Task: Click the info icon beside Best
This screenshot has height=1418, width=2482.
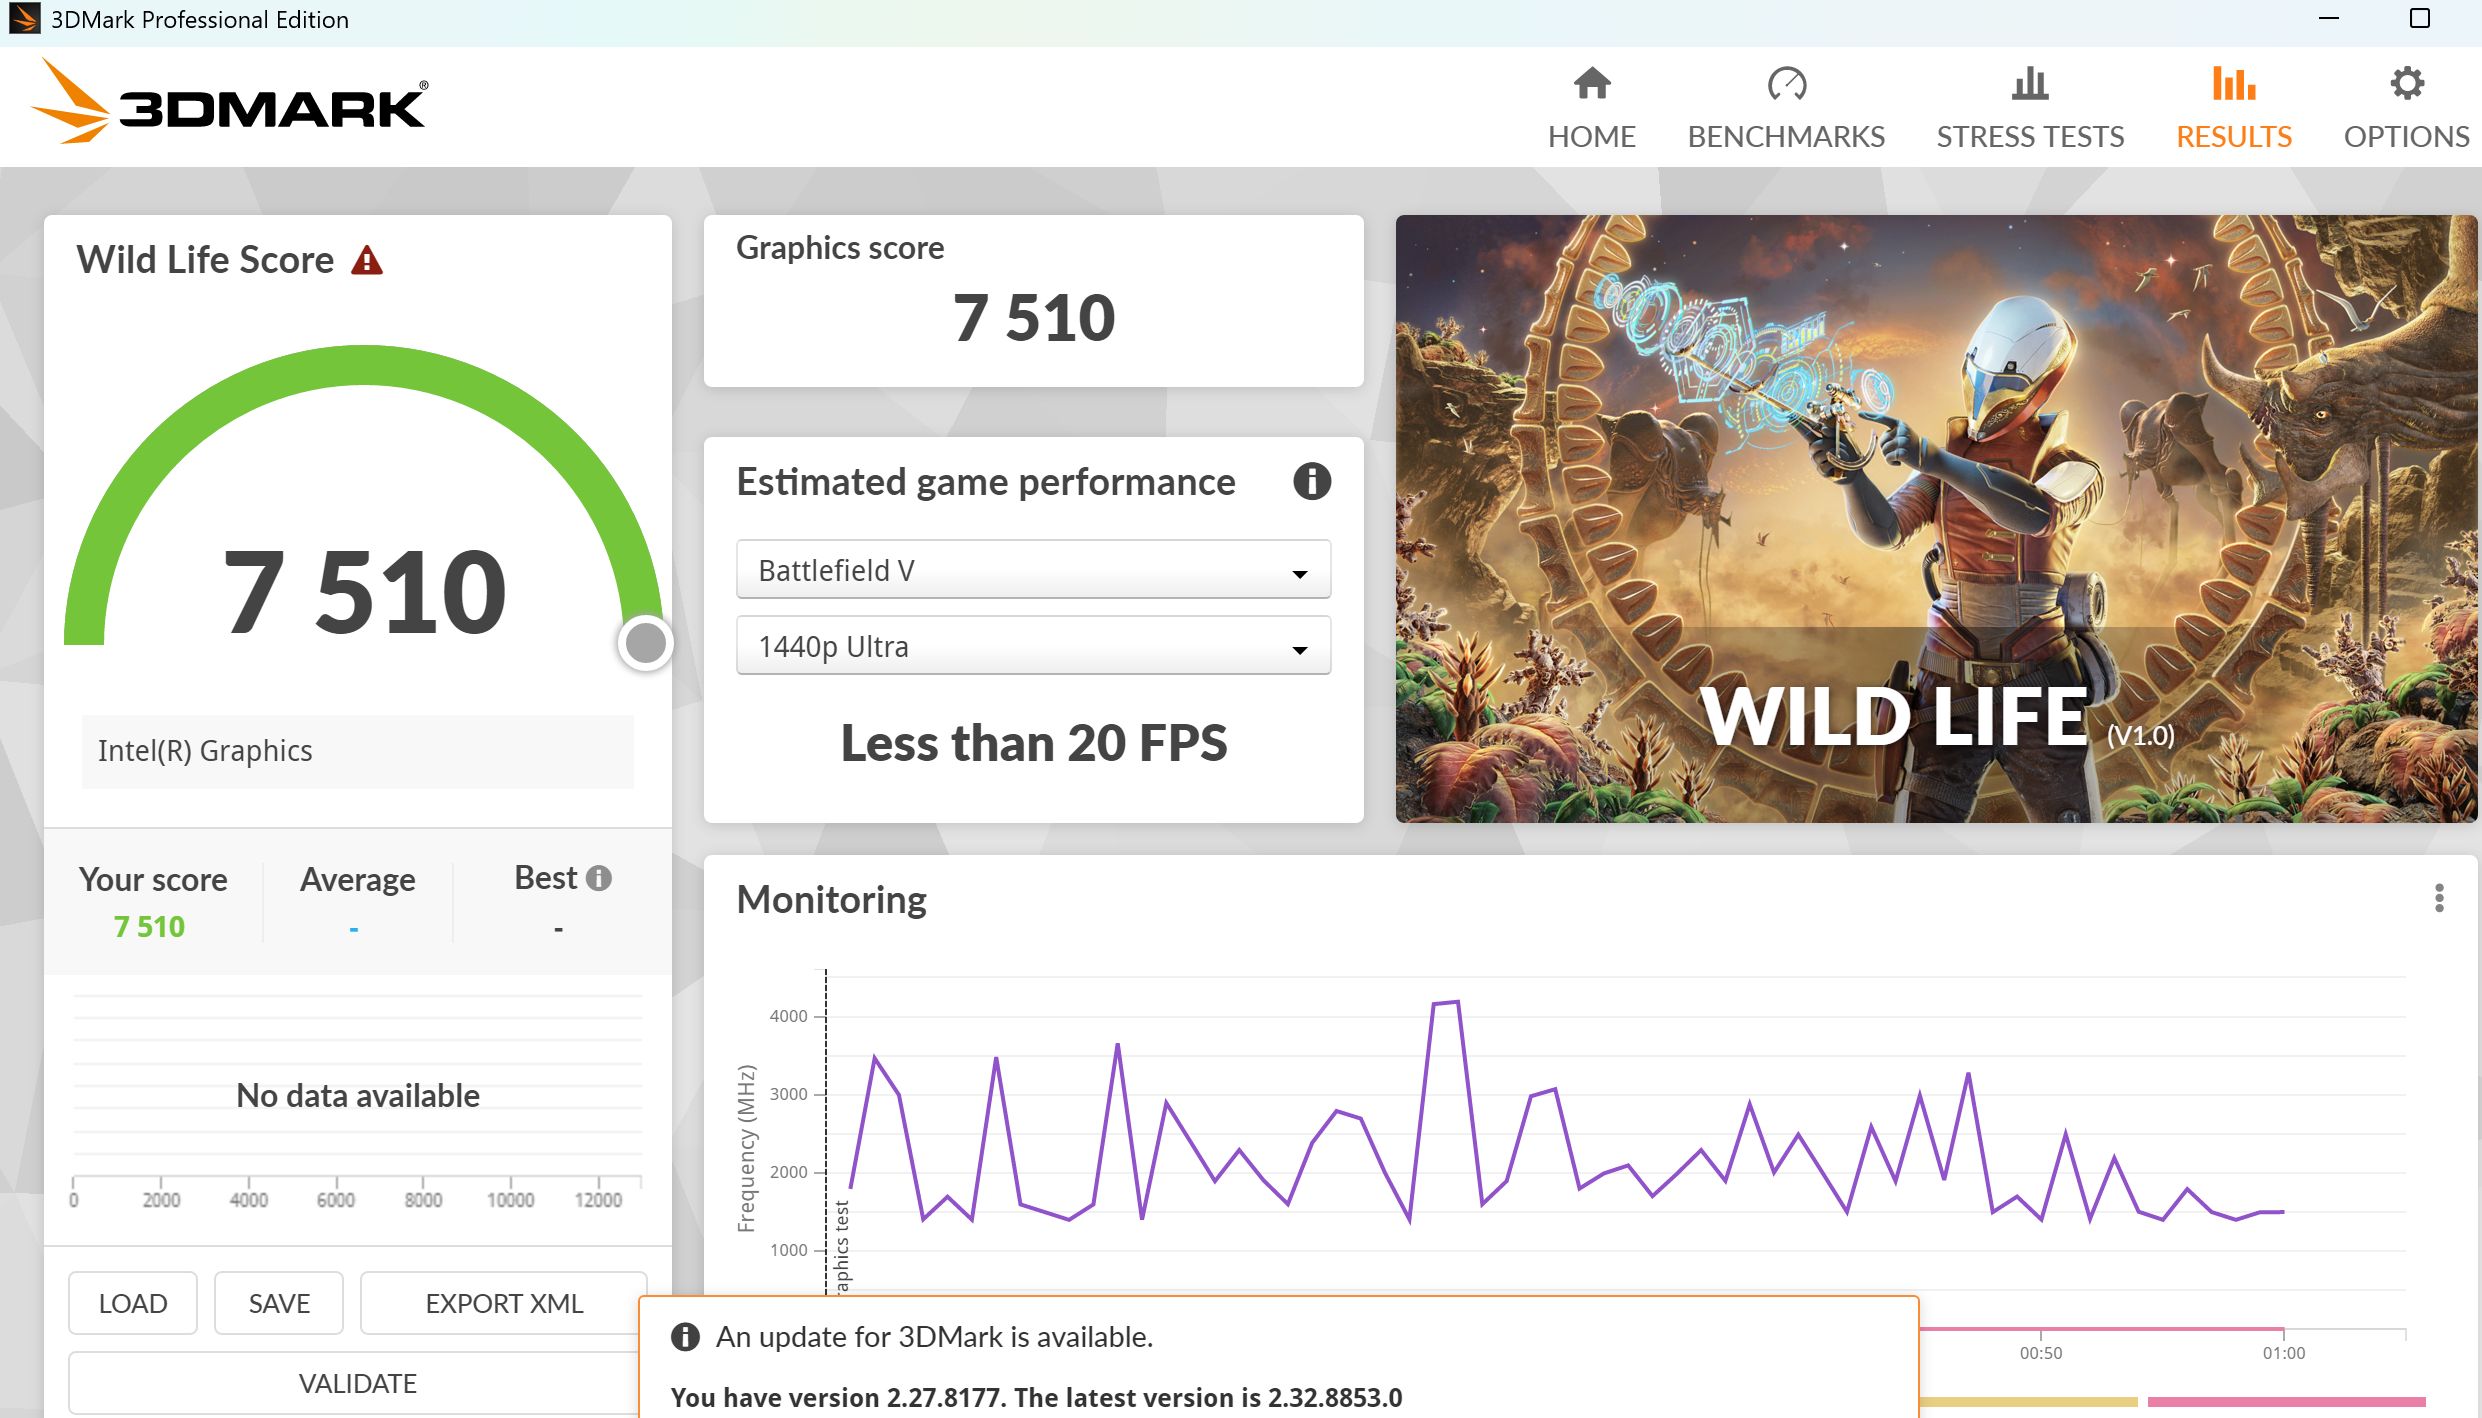Action: [599, 878]
